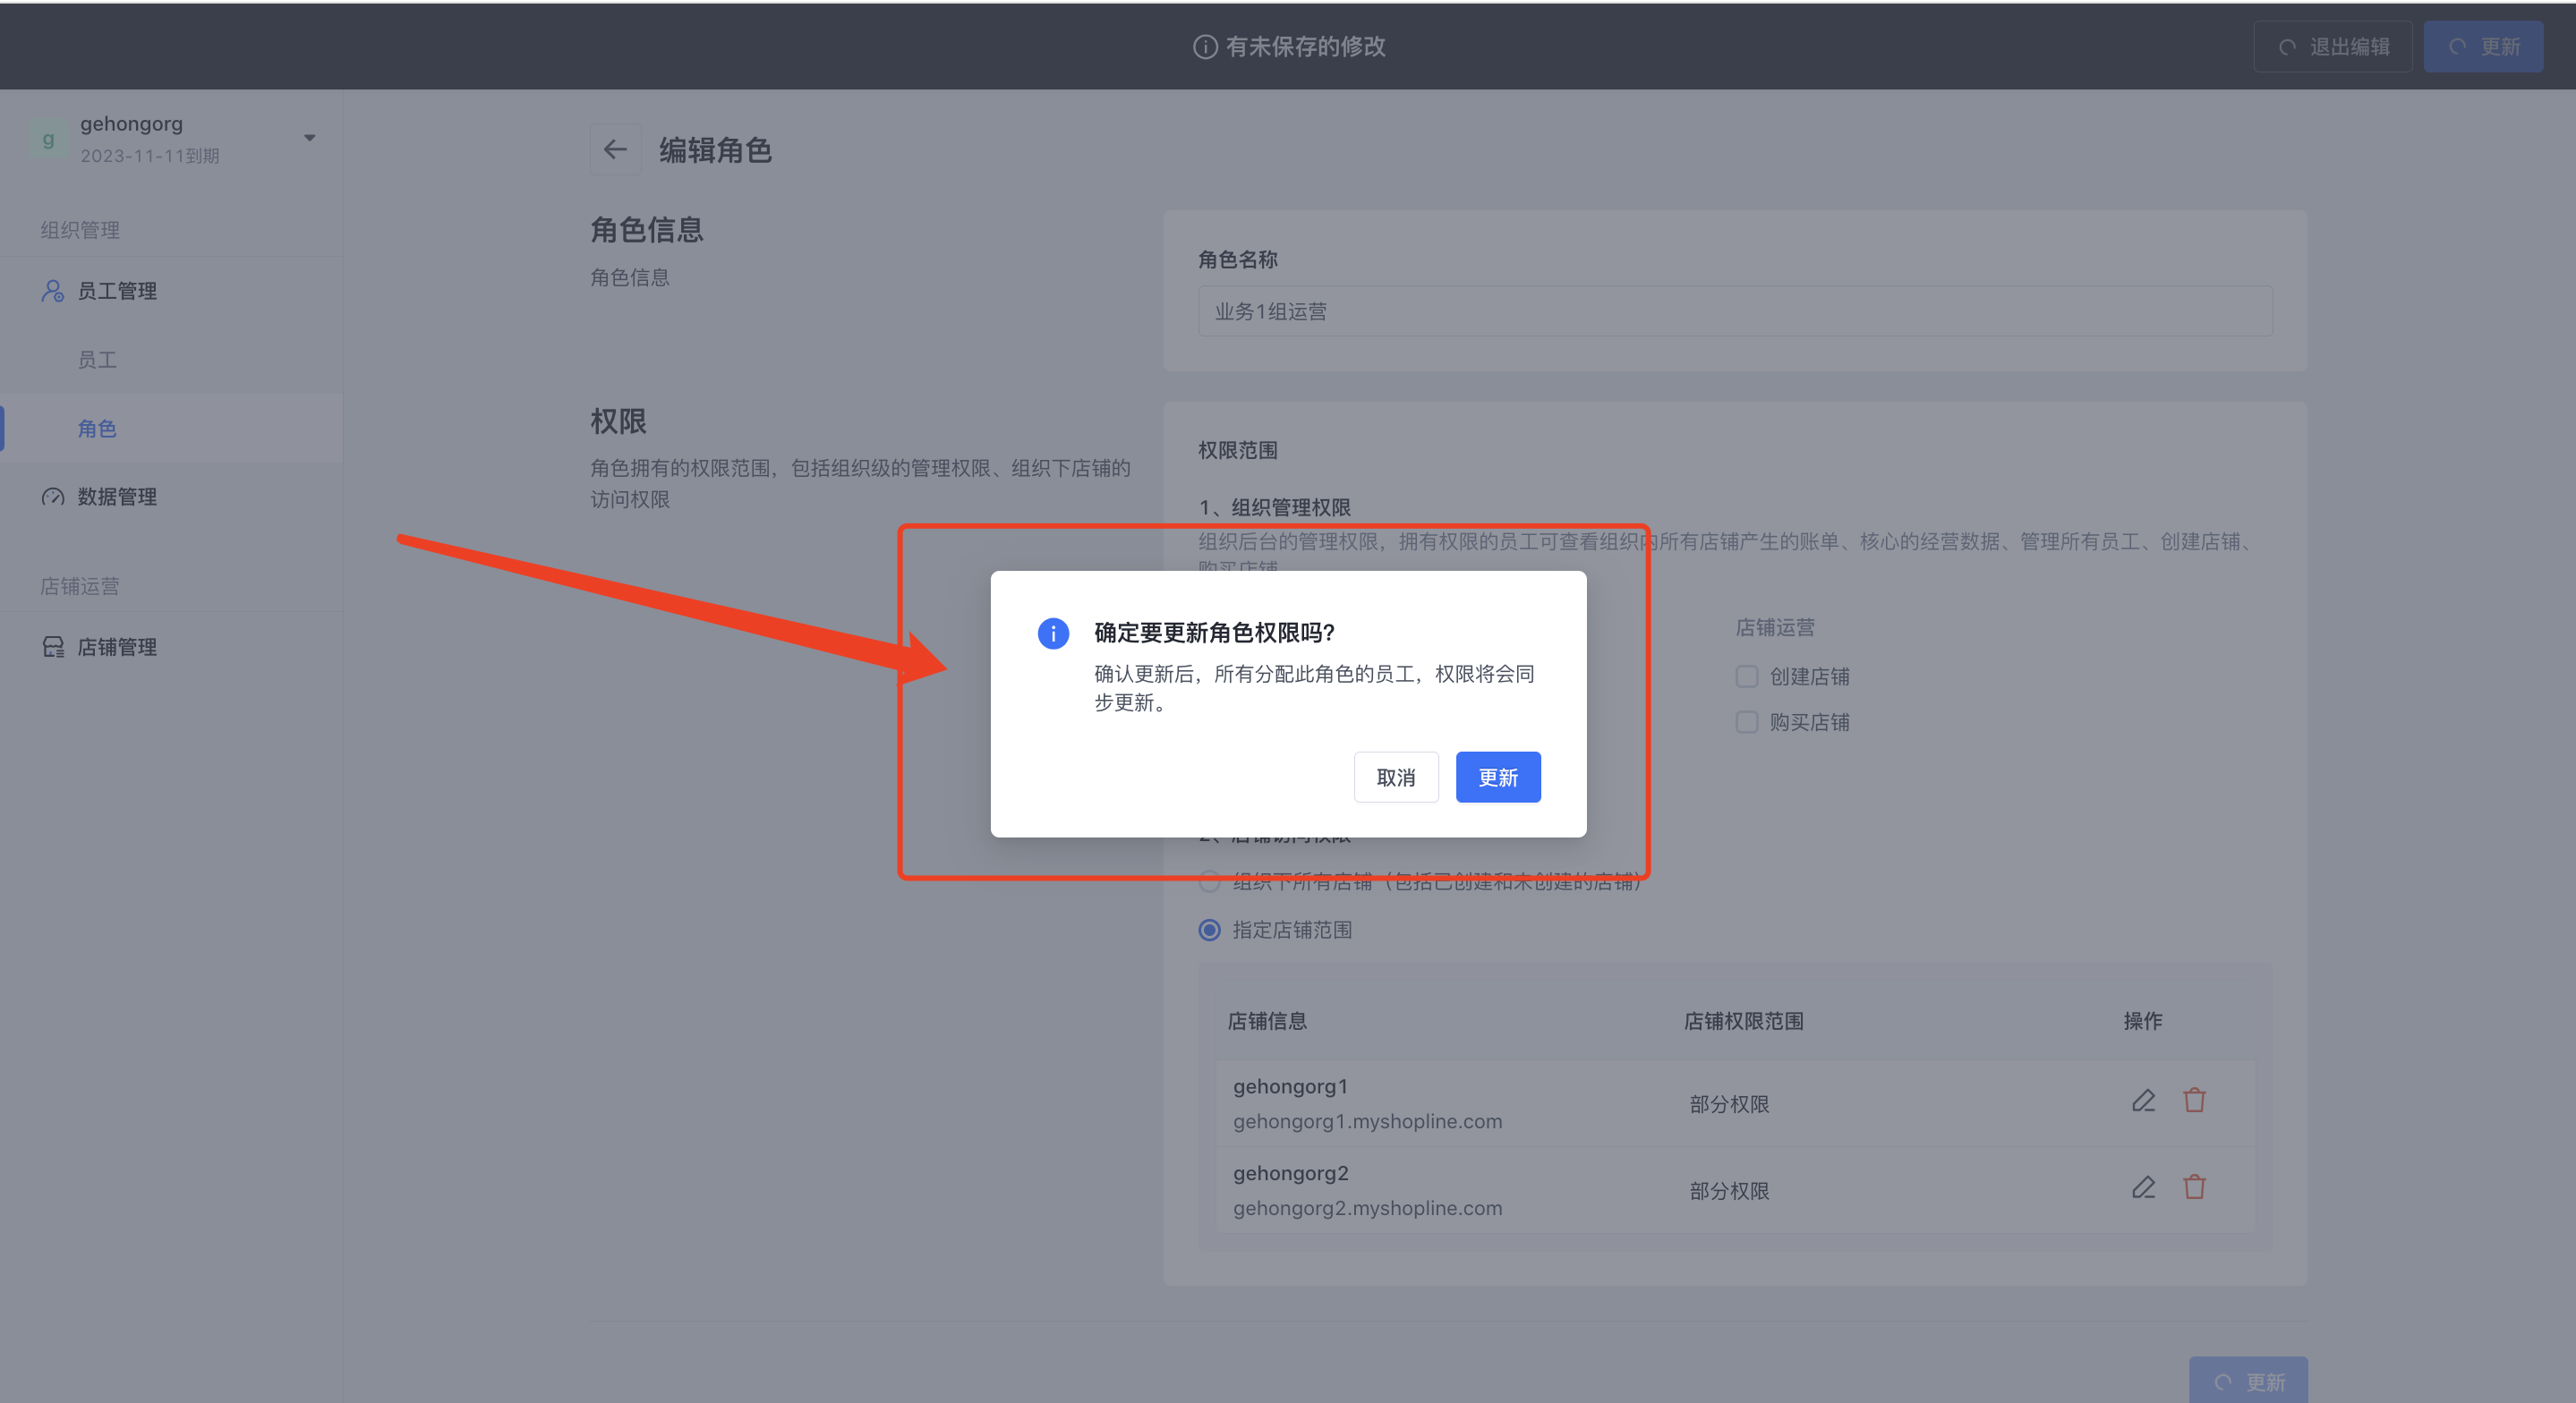Delete gehongorg1 store with trash icon
Screen dimensions: 2576x1403
click(x=2194, y=1101)
